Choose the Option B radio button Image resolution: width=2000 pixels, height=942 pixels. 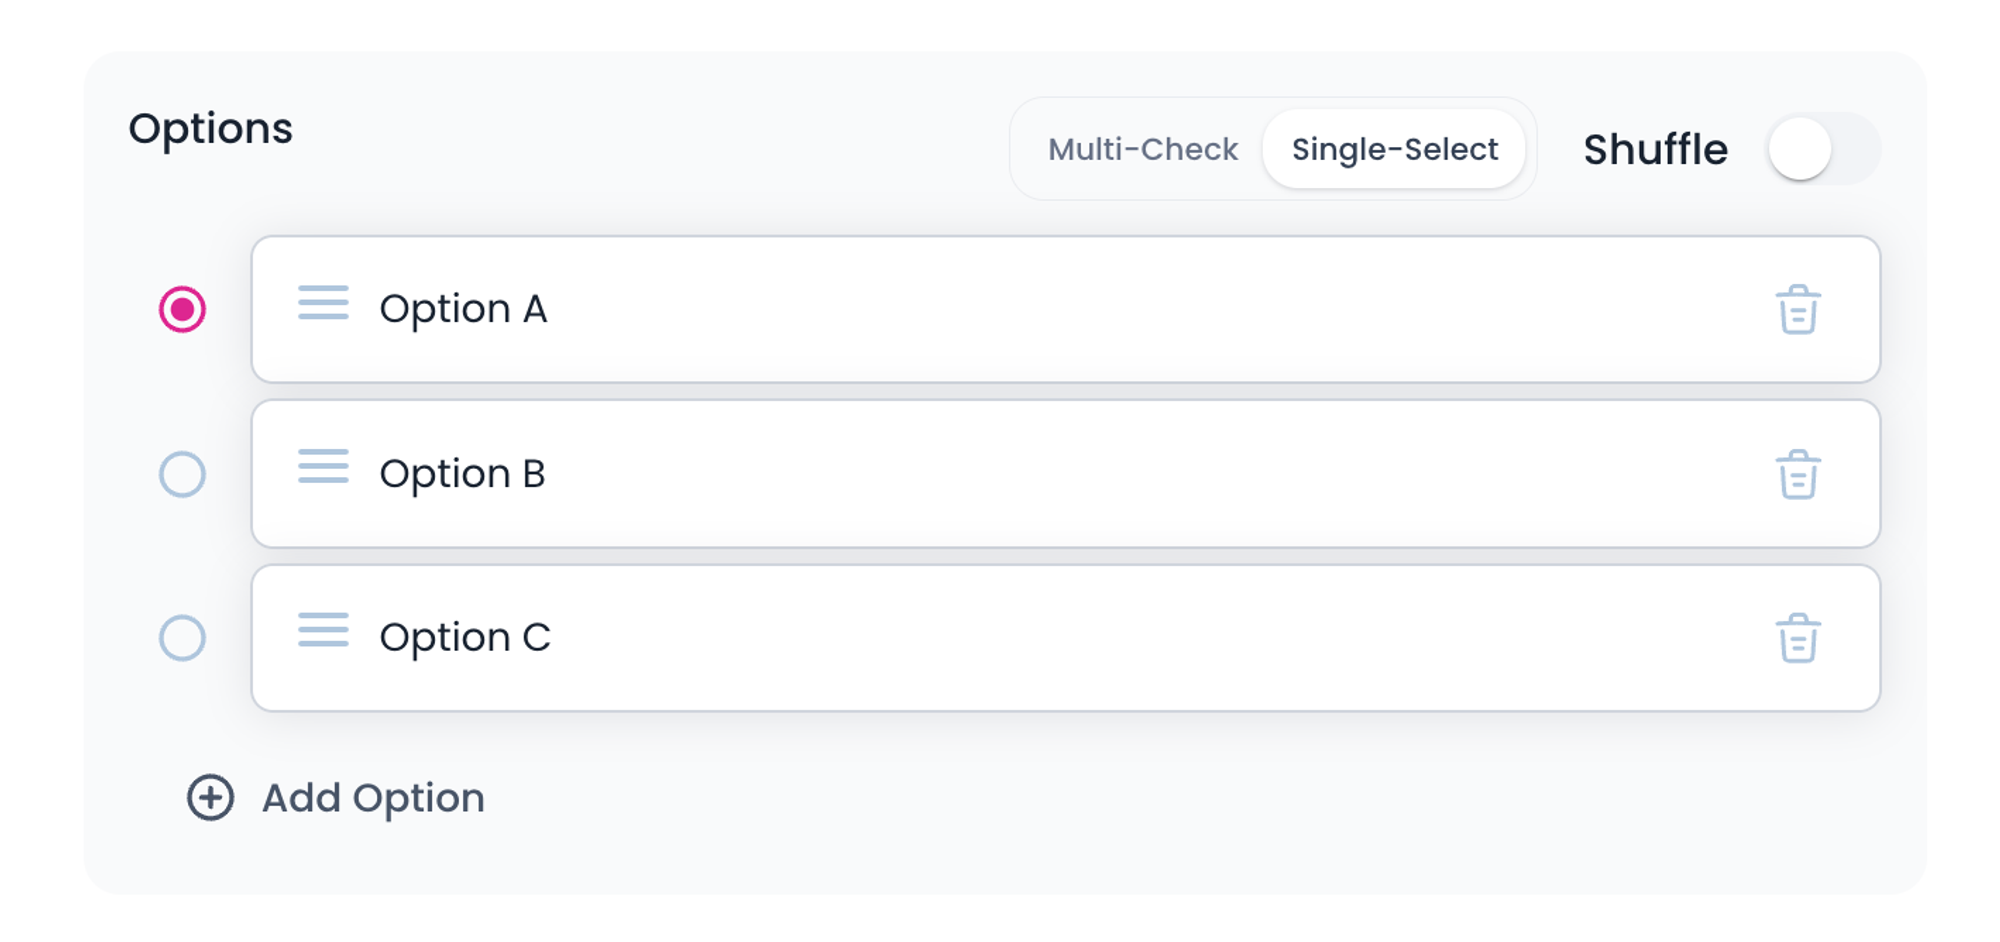click(x=182, y=474)
